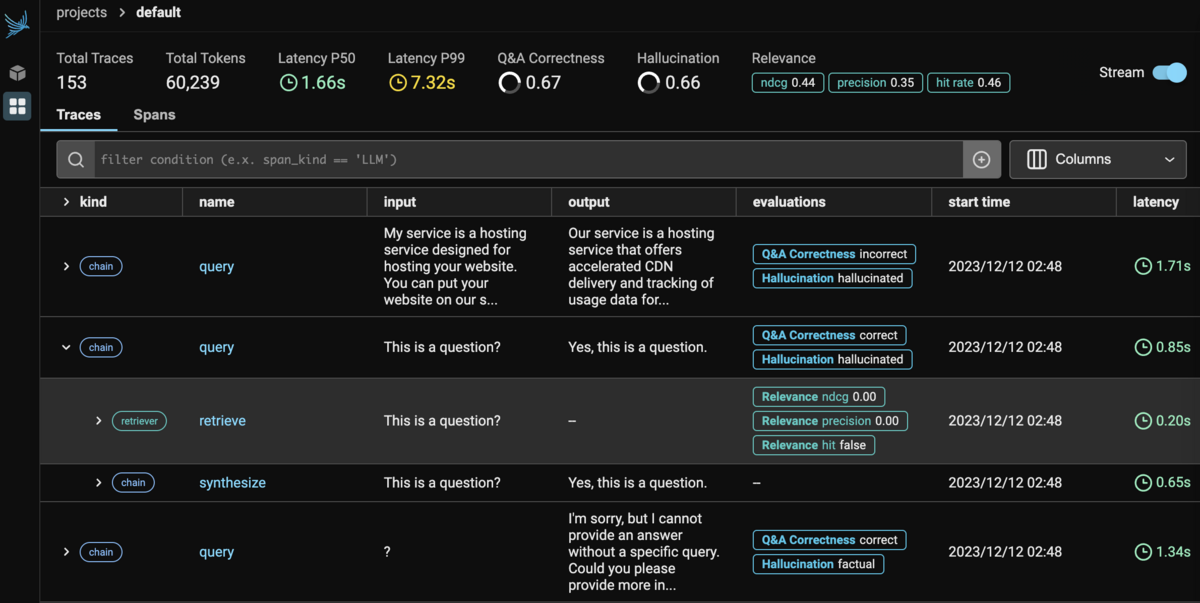The height and width of the screenshot is (603, 1200).
Task: Click the filter condition input field
Action: [528, 160]
